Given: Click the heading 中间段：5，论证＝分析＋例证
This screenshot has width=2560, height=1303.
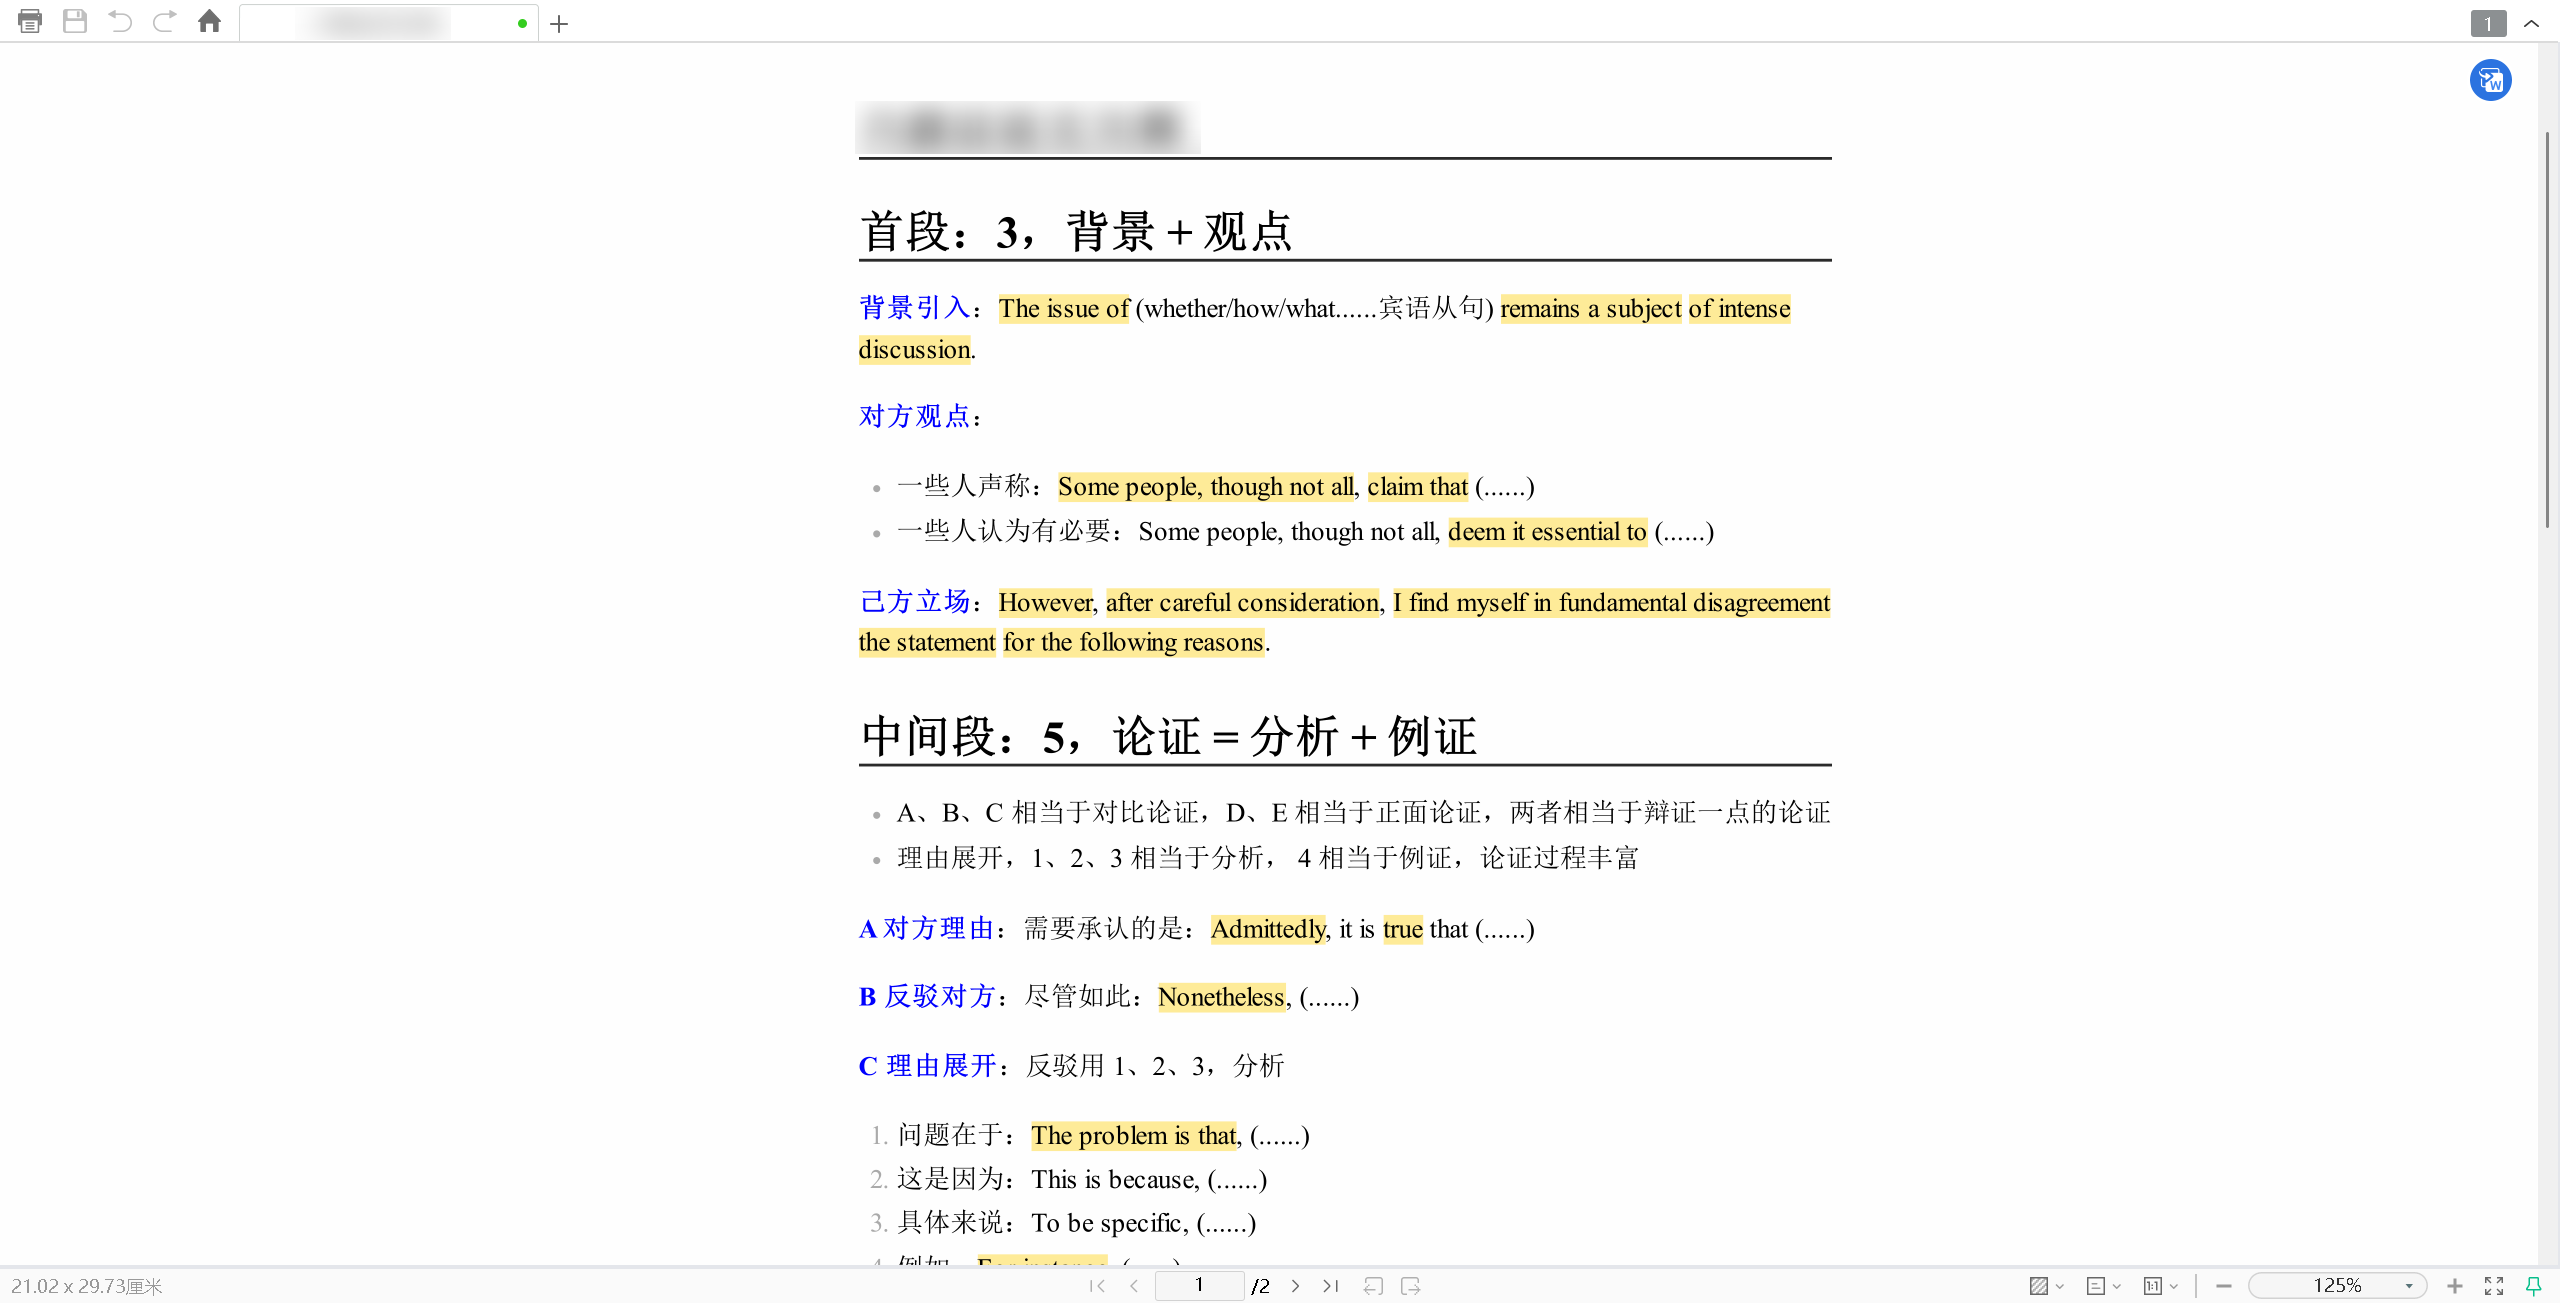Looking at the screenshot, I should [x=1168, y=737].
